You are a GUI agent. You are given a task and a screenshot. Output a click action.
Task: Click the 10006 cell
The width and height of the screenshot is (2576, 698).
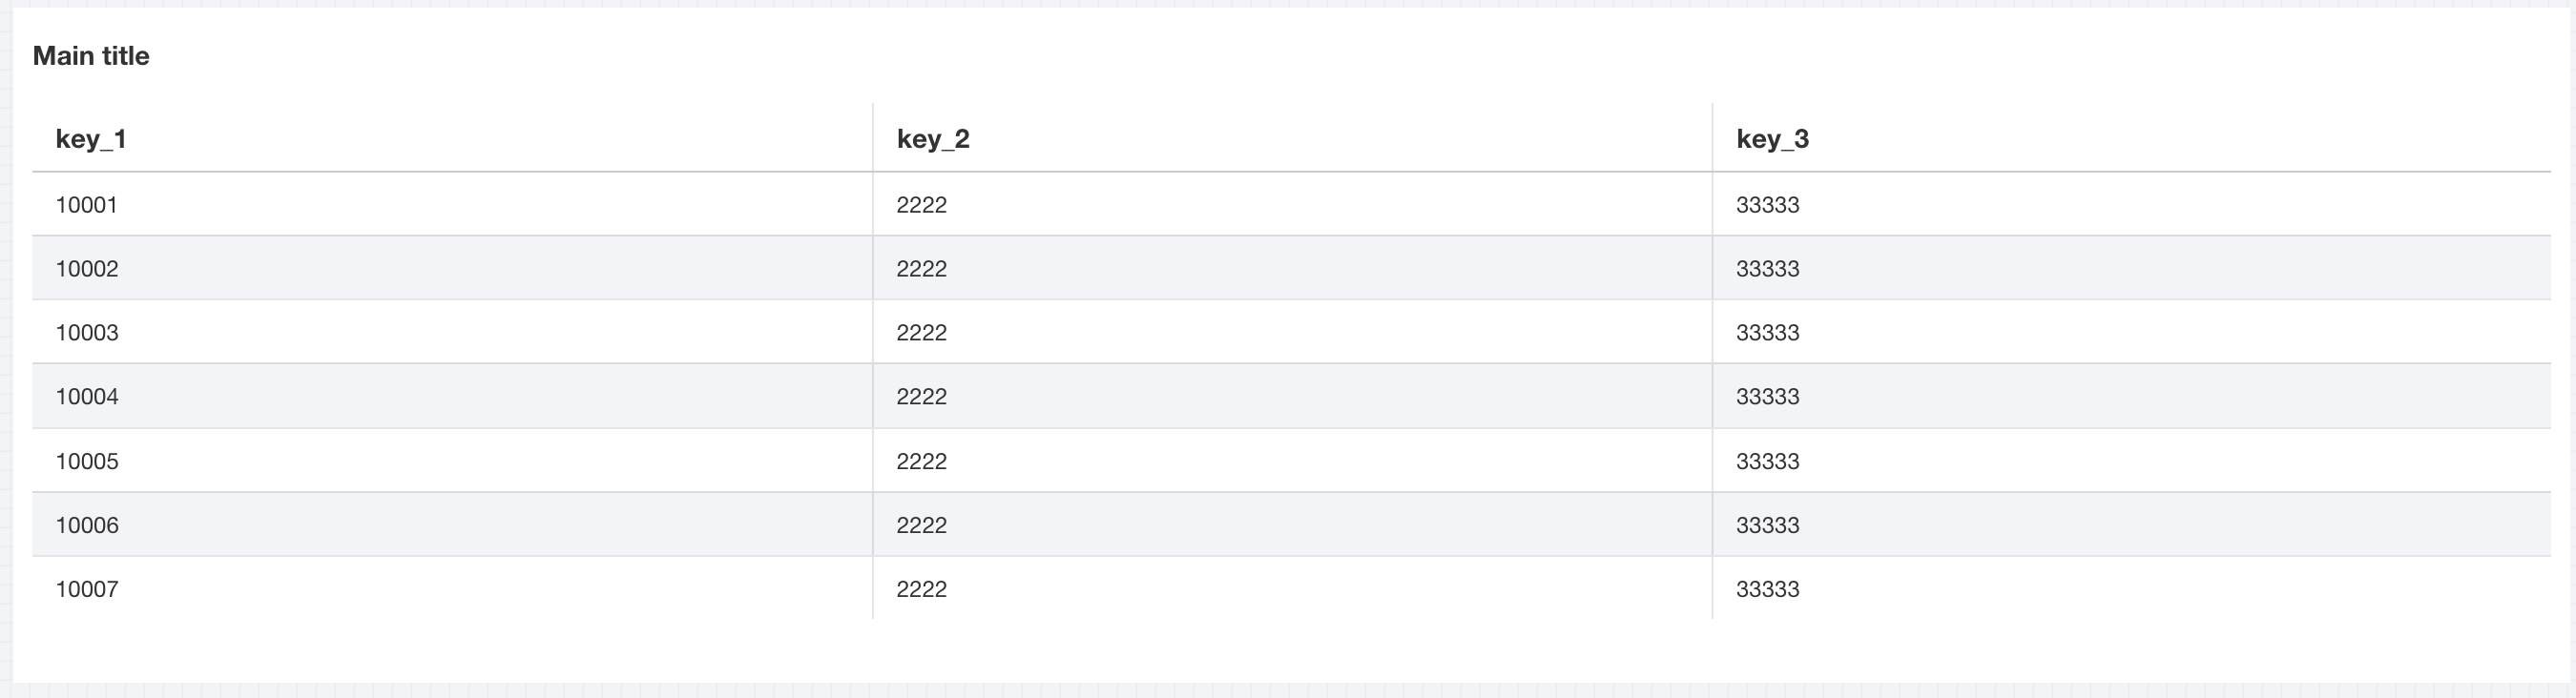tap(87, 525)
